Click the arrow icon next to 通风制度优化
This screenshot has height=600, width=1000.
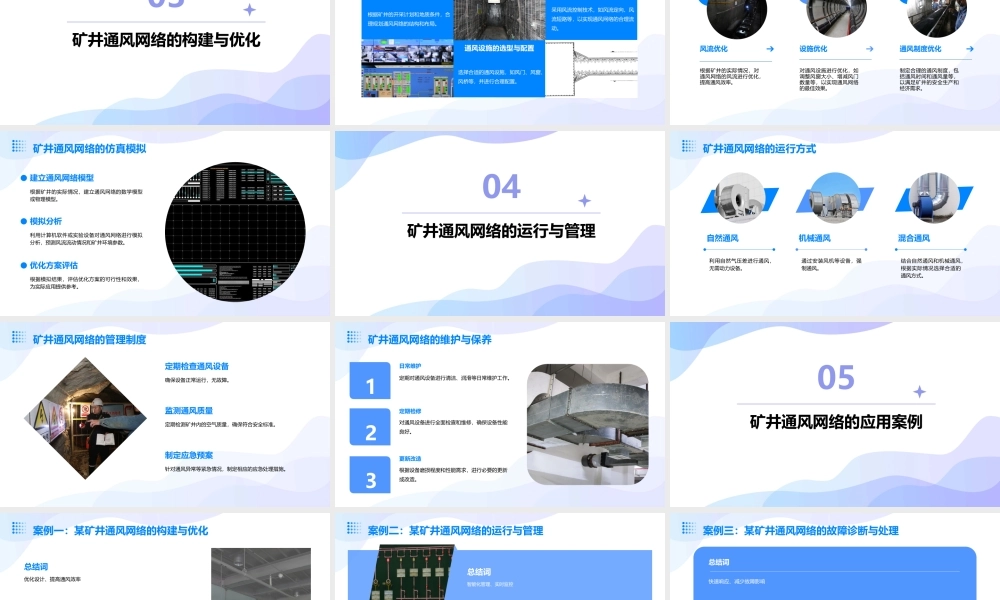click(x=970, y=49)
